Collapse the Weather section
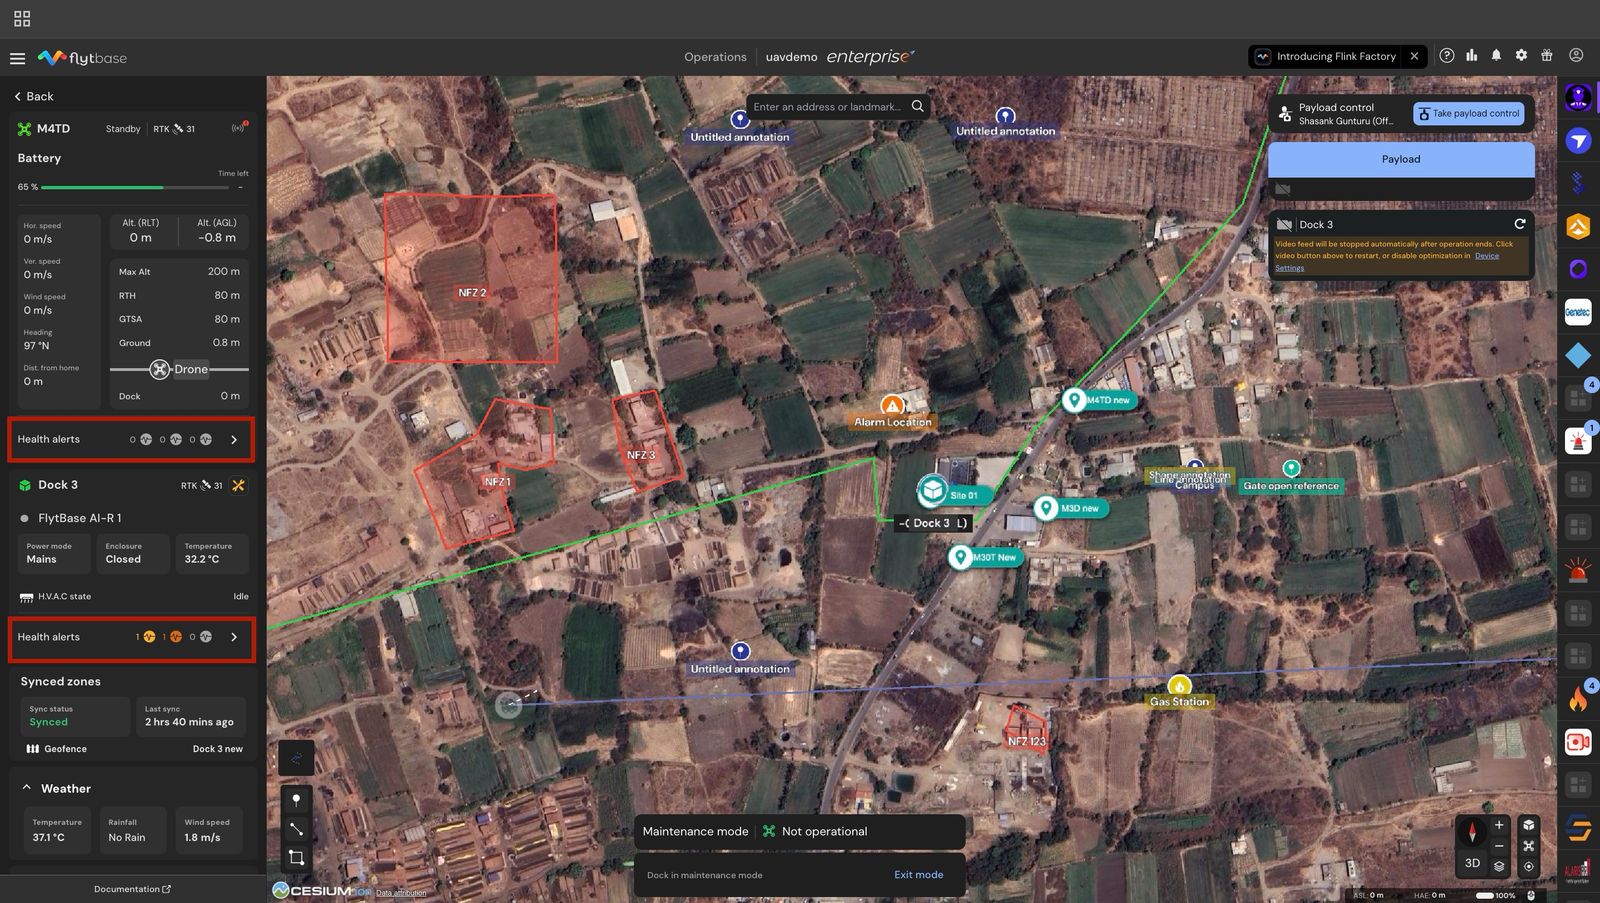 point(26,788)
